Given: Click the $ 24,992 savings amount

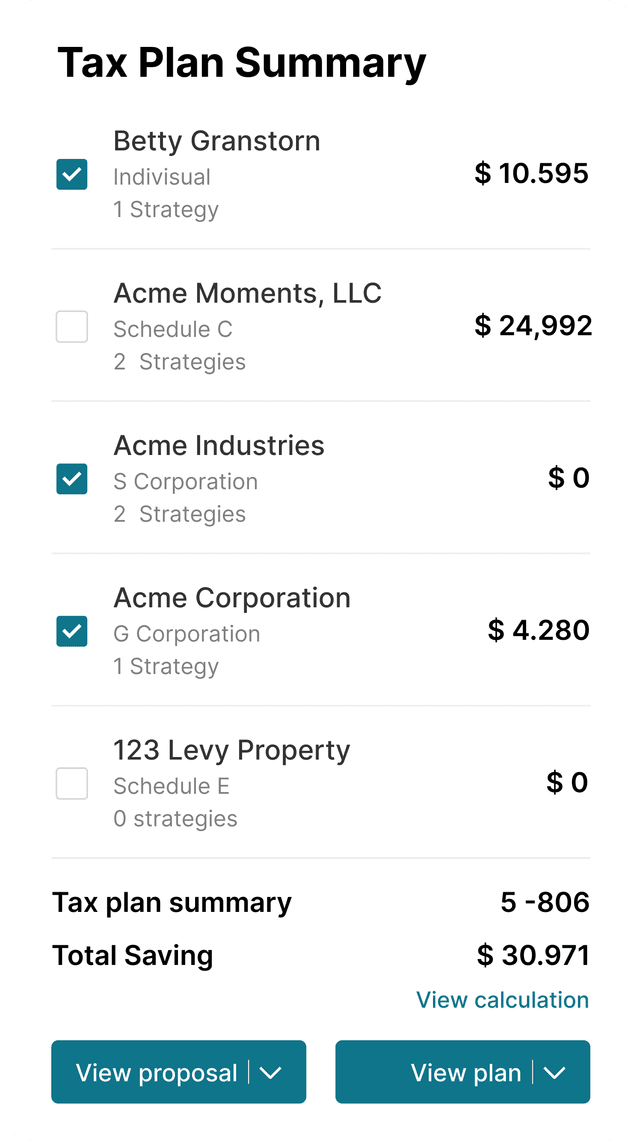Looking at the screenshot, I should tap(533, 326).
